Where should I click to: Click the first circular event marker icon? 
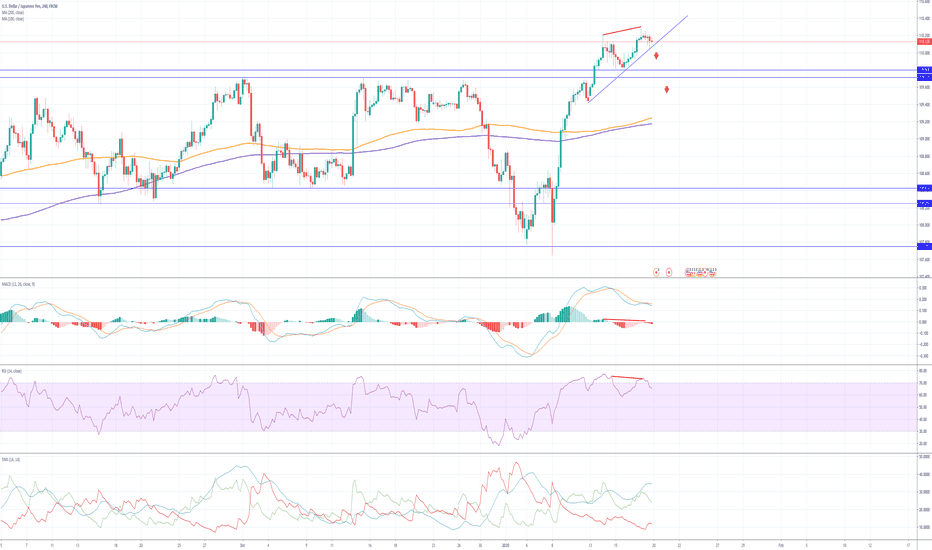coord(656,270)
